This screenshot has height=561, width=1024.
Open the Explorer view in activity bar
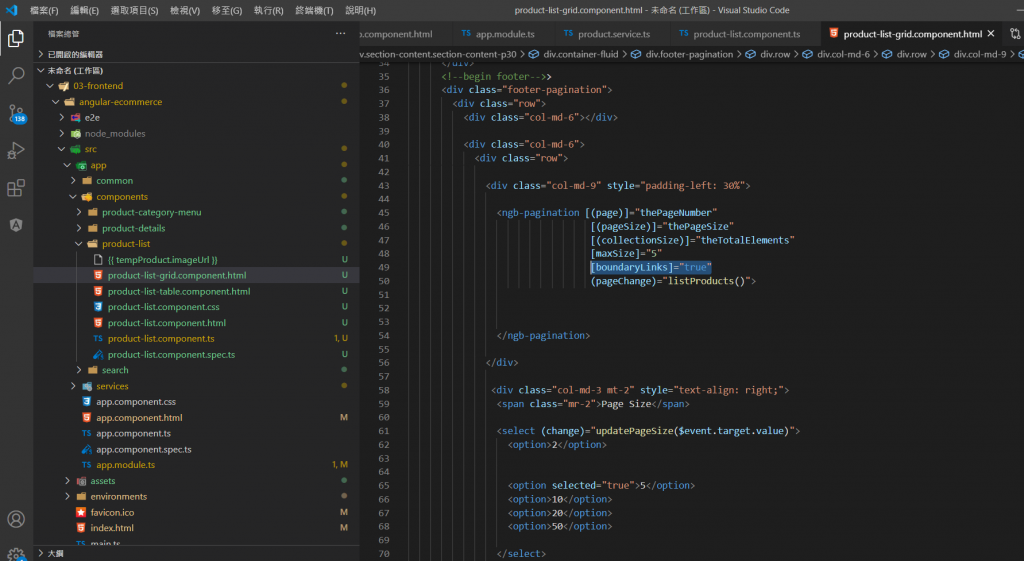click(16, 39)
